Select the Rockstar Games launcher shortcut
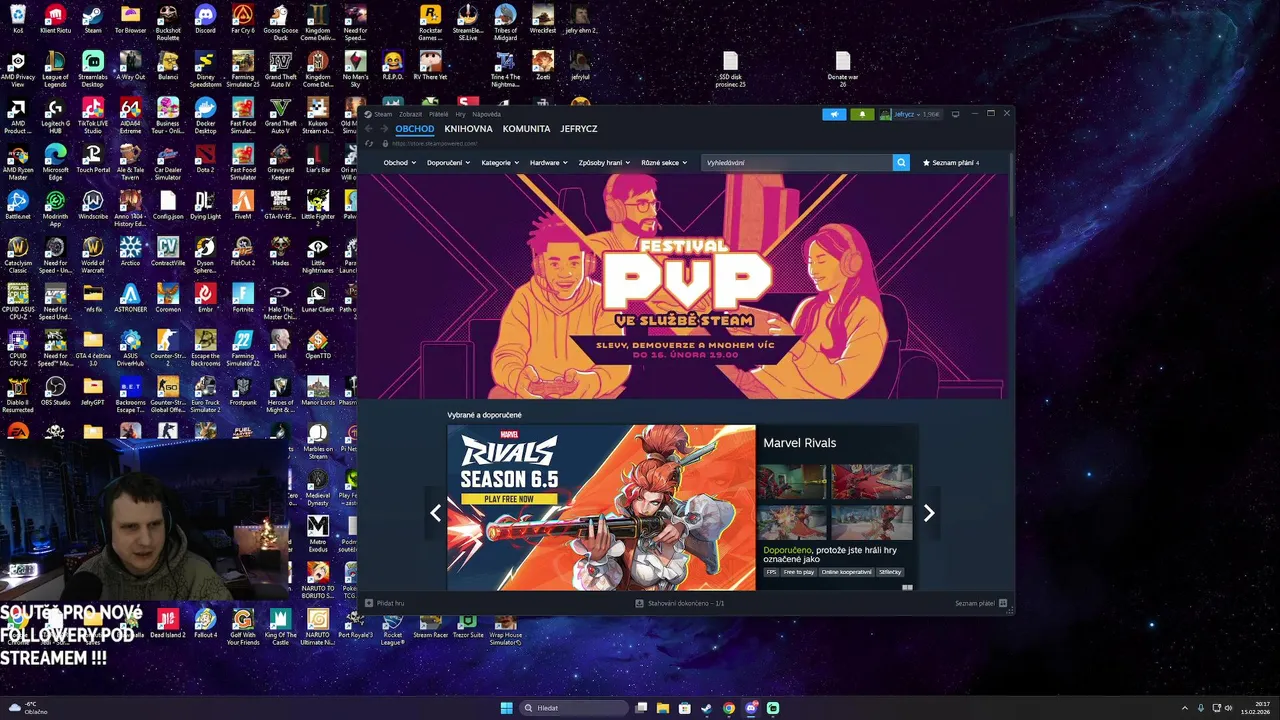The width and height of the screenshot is (1280, 720). (x=430, y=23)
